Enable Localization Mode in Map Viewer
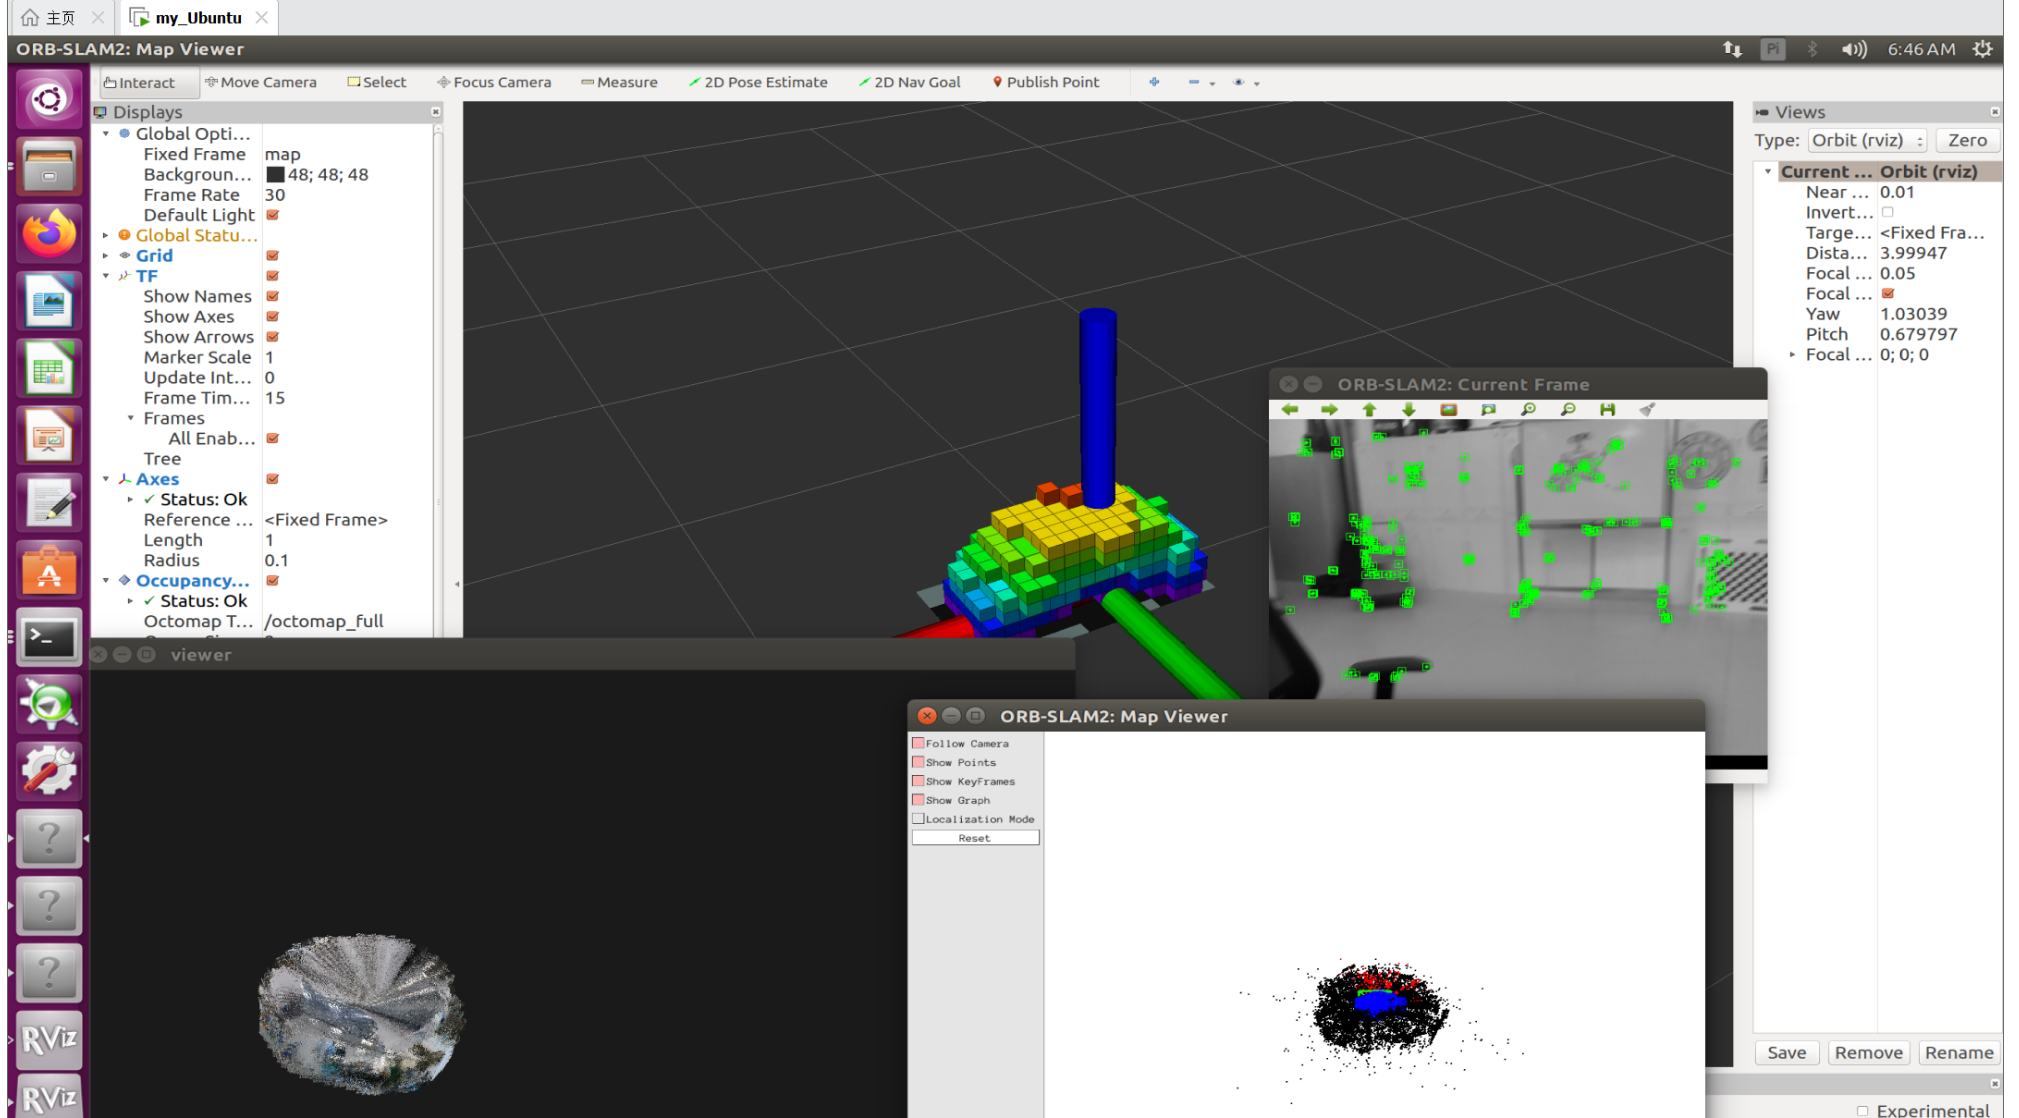Image resolution: width=2019 pixels, height=1118 pixels. [x=918, y=818]
